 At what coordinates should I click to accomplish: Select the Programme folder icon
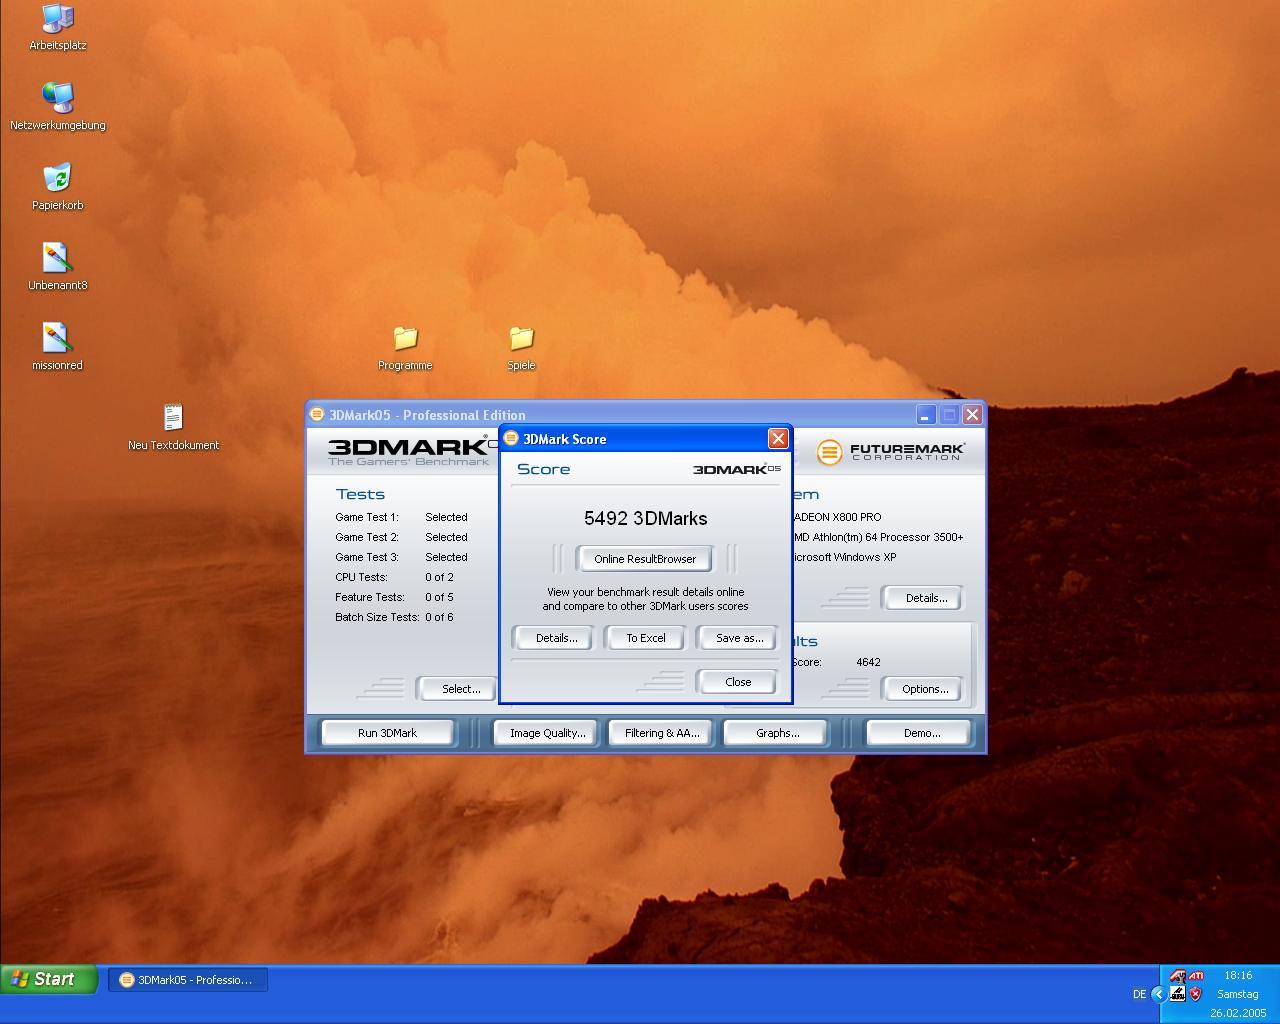pos(405,347)
